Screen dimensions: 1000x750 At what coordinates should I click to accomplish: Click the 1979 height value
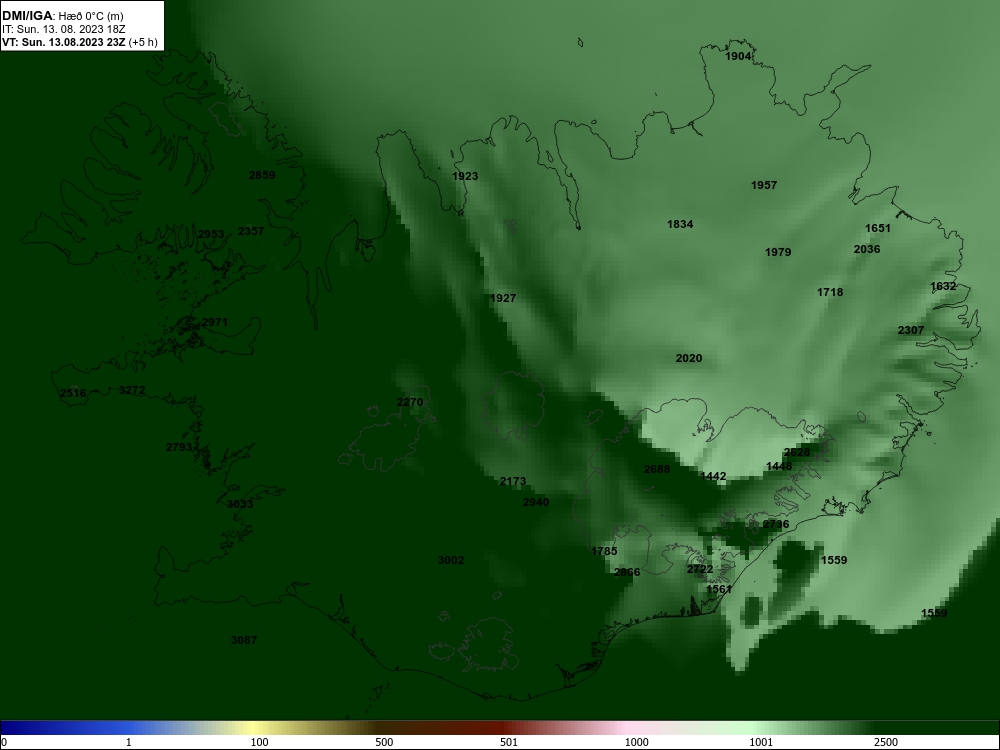coord(778,252)
